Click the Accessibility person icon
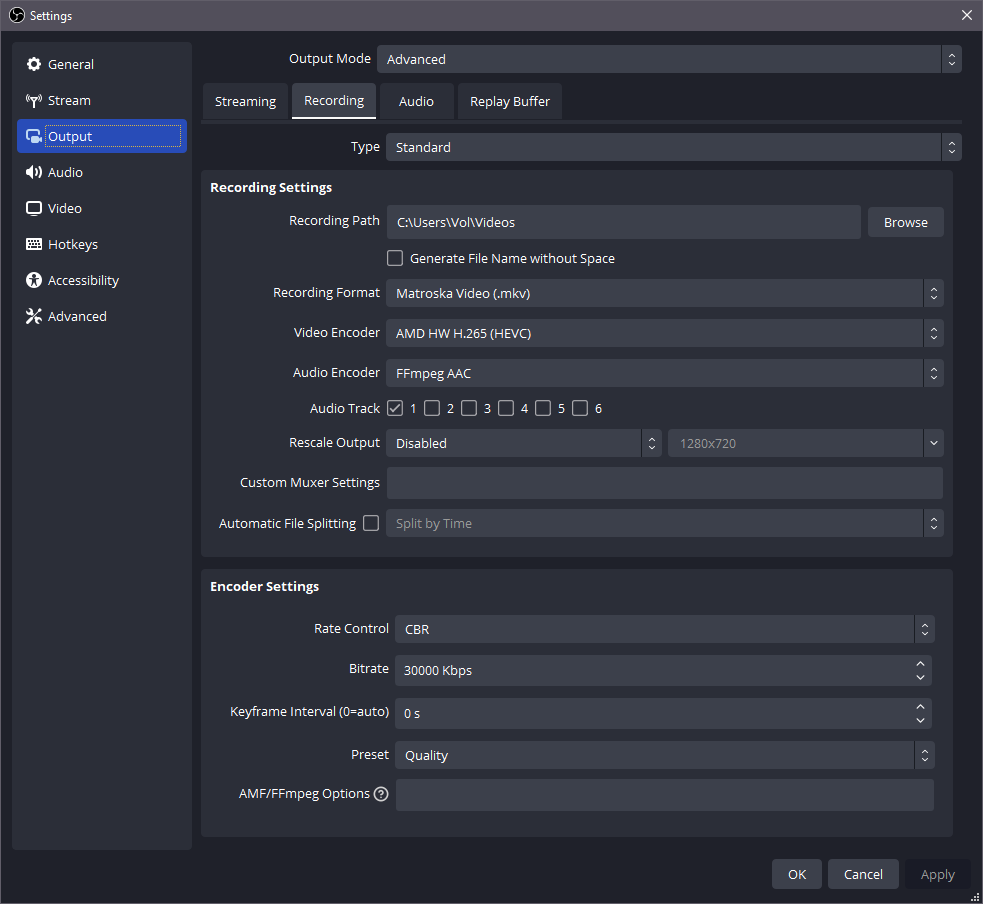983x904 pixels. 34,280
